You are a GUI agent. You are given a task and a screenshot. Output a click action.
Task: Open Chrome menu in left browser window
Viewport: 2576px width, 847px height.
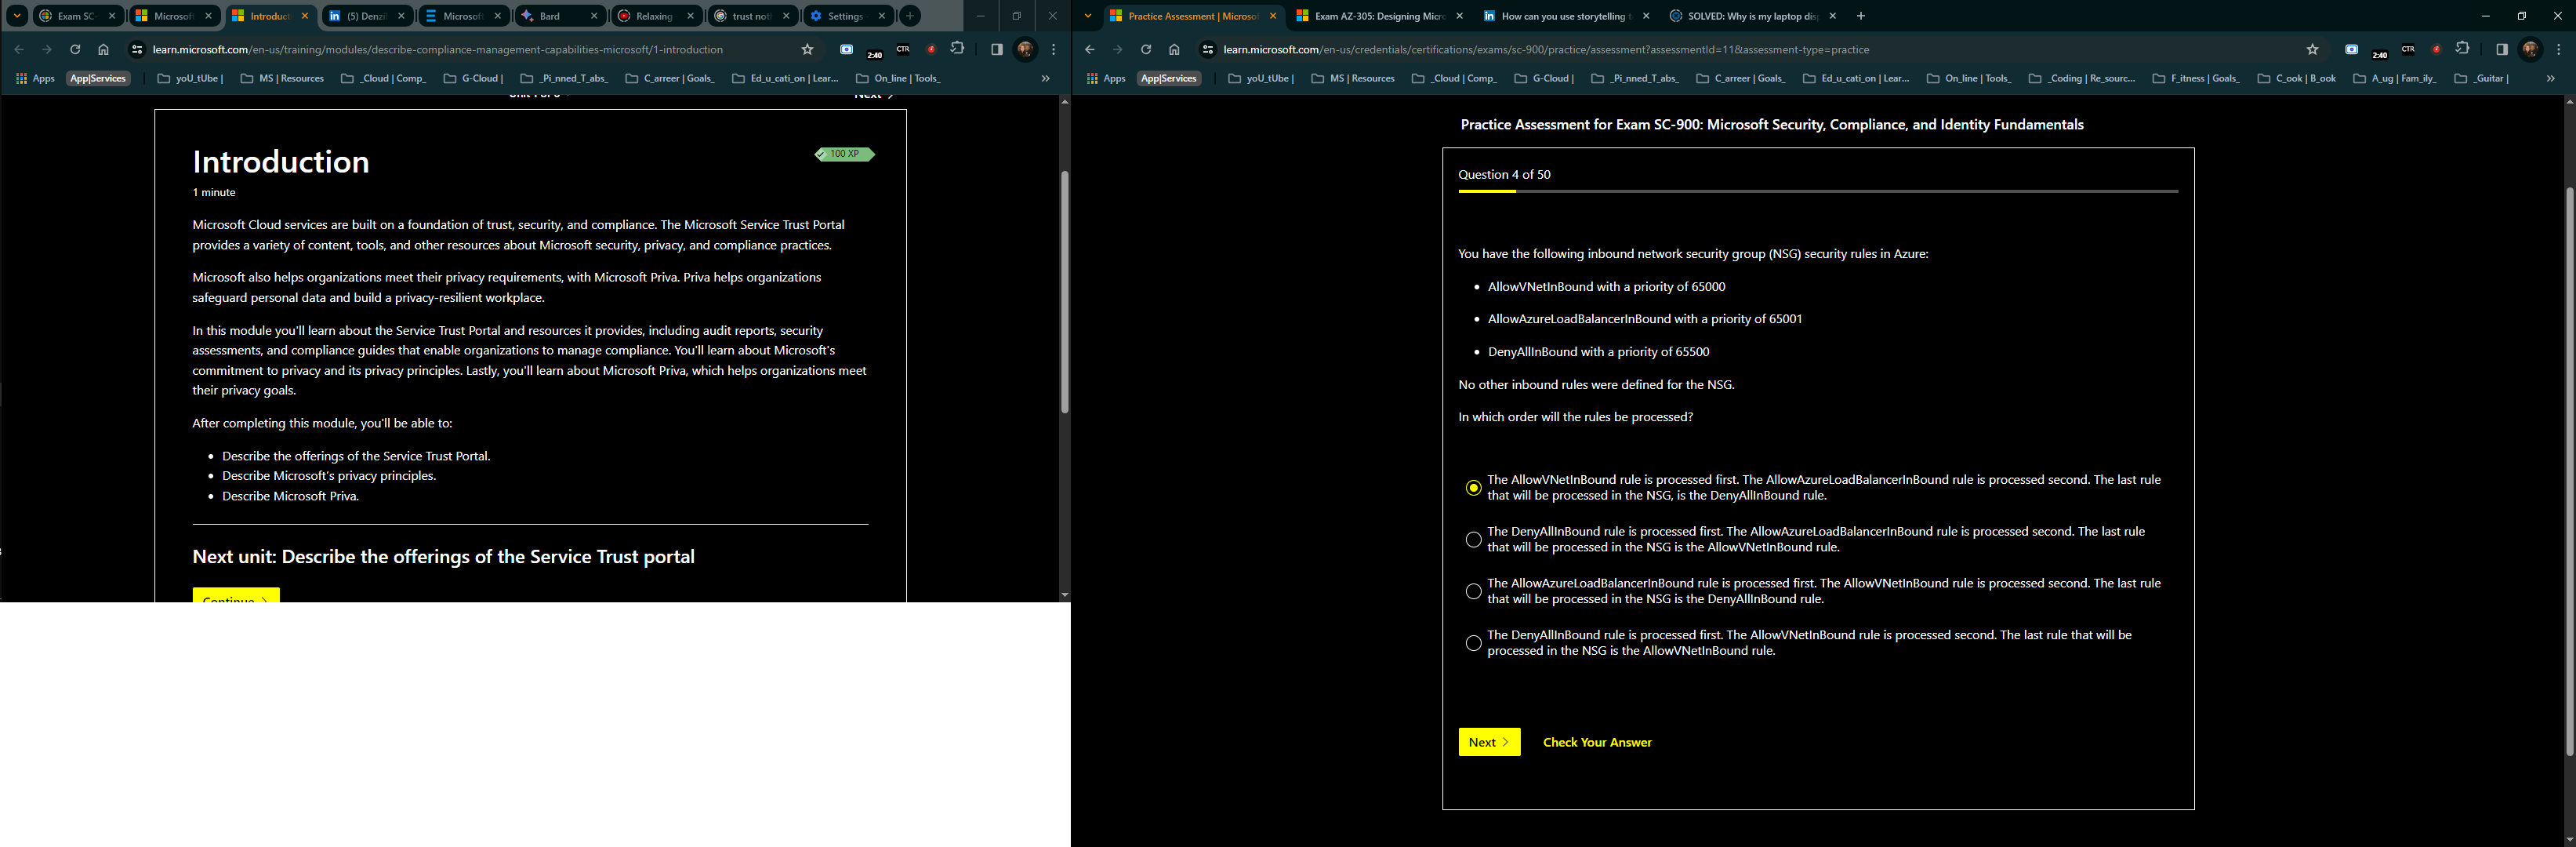pos(1053,49)
